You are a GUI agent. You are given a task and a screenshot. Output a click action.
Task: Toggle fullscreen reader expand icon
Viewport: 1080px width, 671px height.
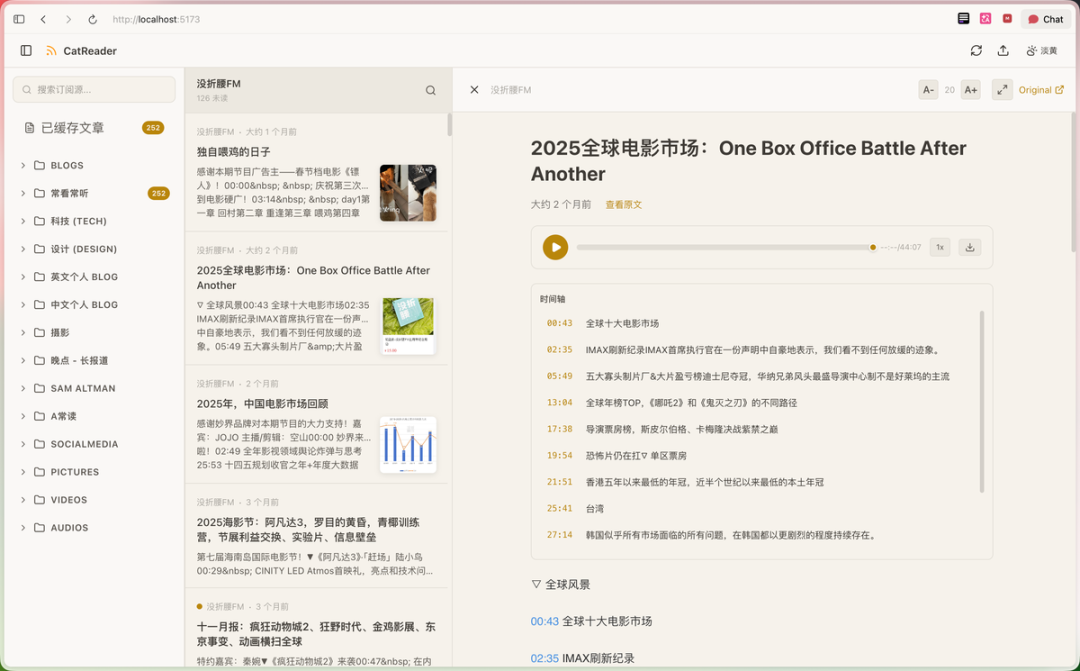point(1002,90)
